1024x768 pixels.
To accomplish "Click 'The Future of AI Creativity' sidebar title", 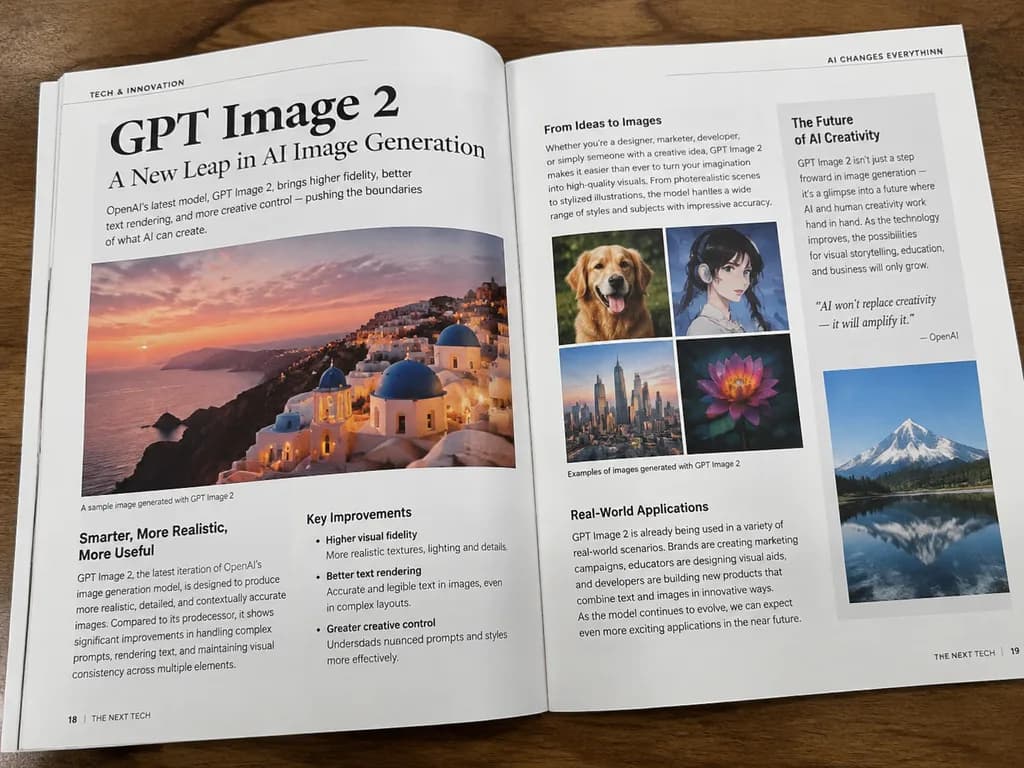I will click(836, 130).
